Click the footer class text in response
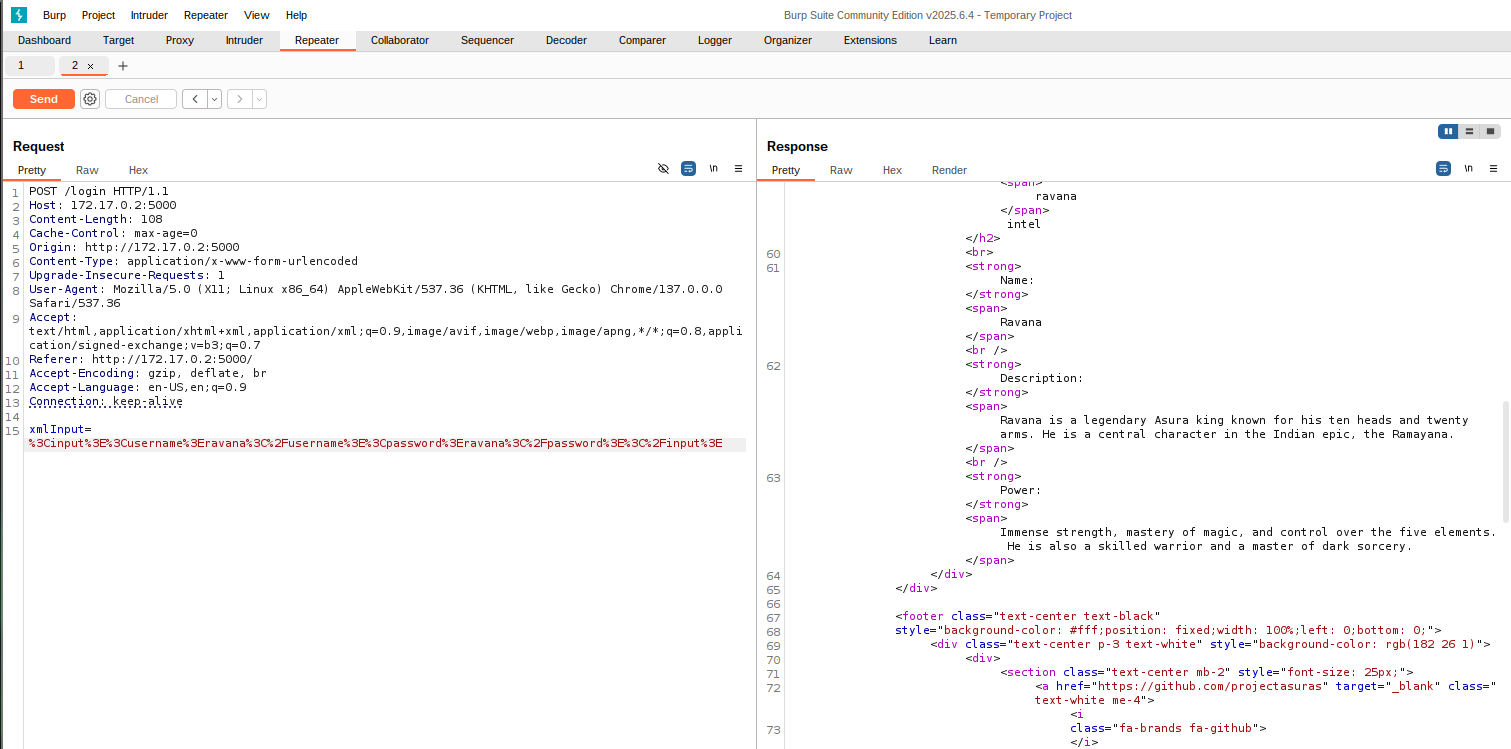1511x749 pixels. click(1027, 616)
